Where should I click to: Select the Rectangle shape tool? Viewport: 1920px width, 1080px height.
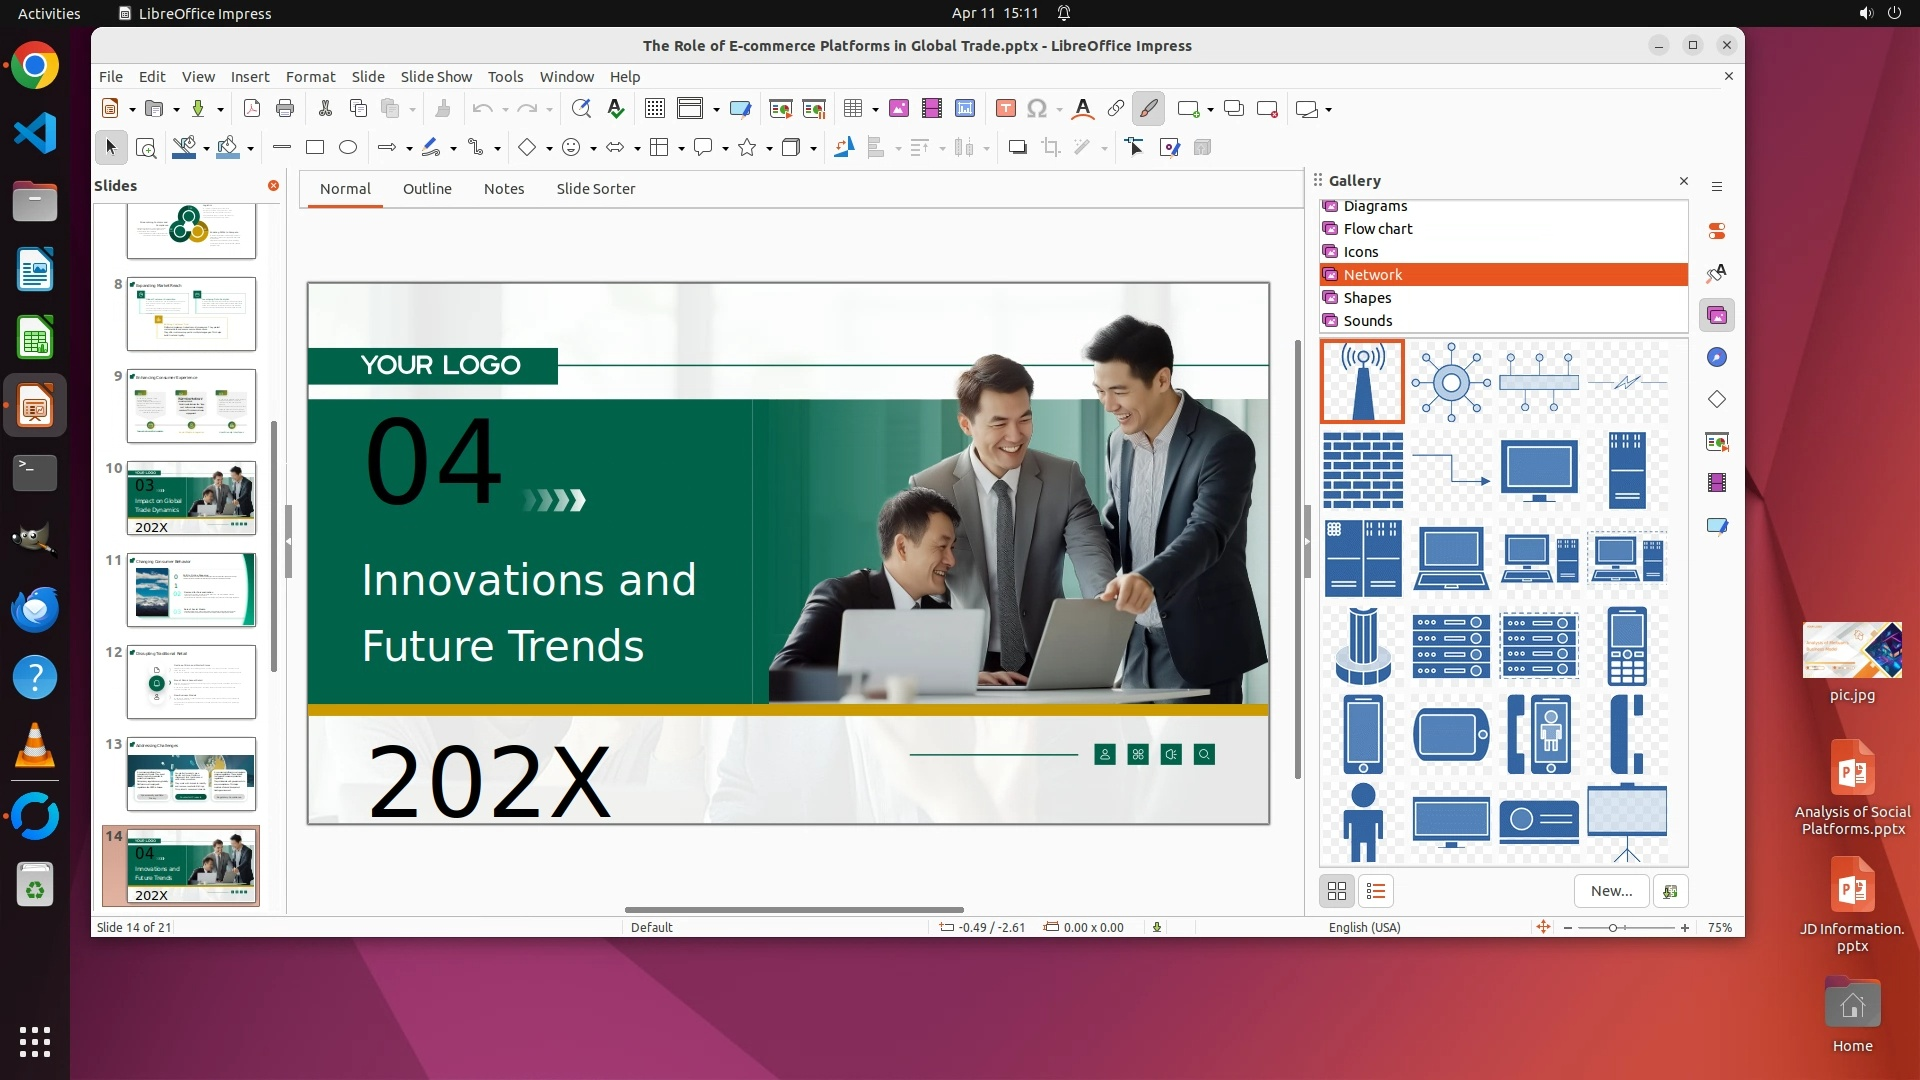click(315, 148)
